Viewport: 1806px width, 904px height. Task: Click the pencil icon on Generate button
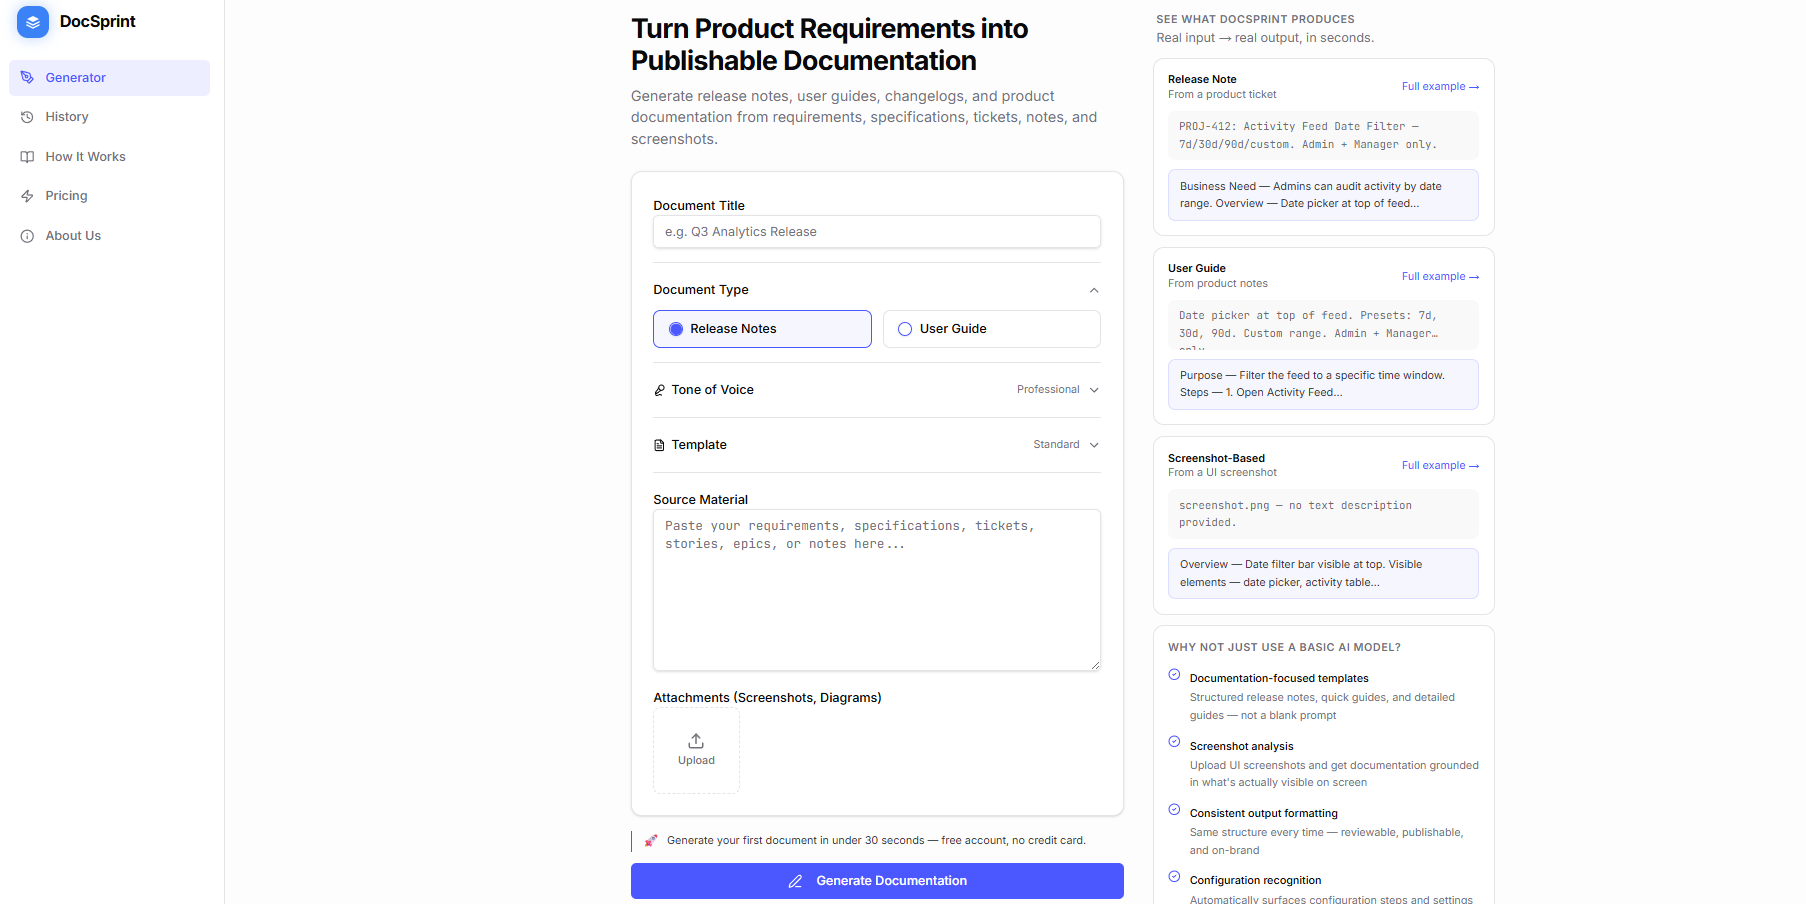coord(796,881)
